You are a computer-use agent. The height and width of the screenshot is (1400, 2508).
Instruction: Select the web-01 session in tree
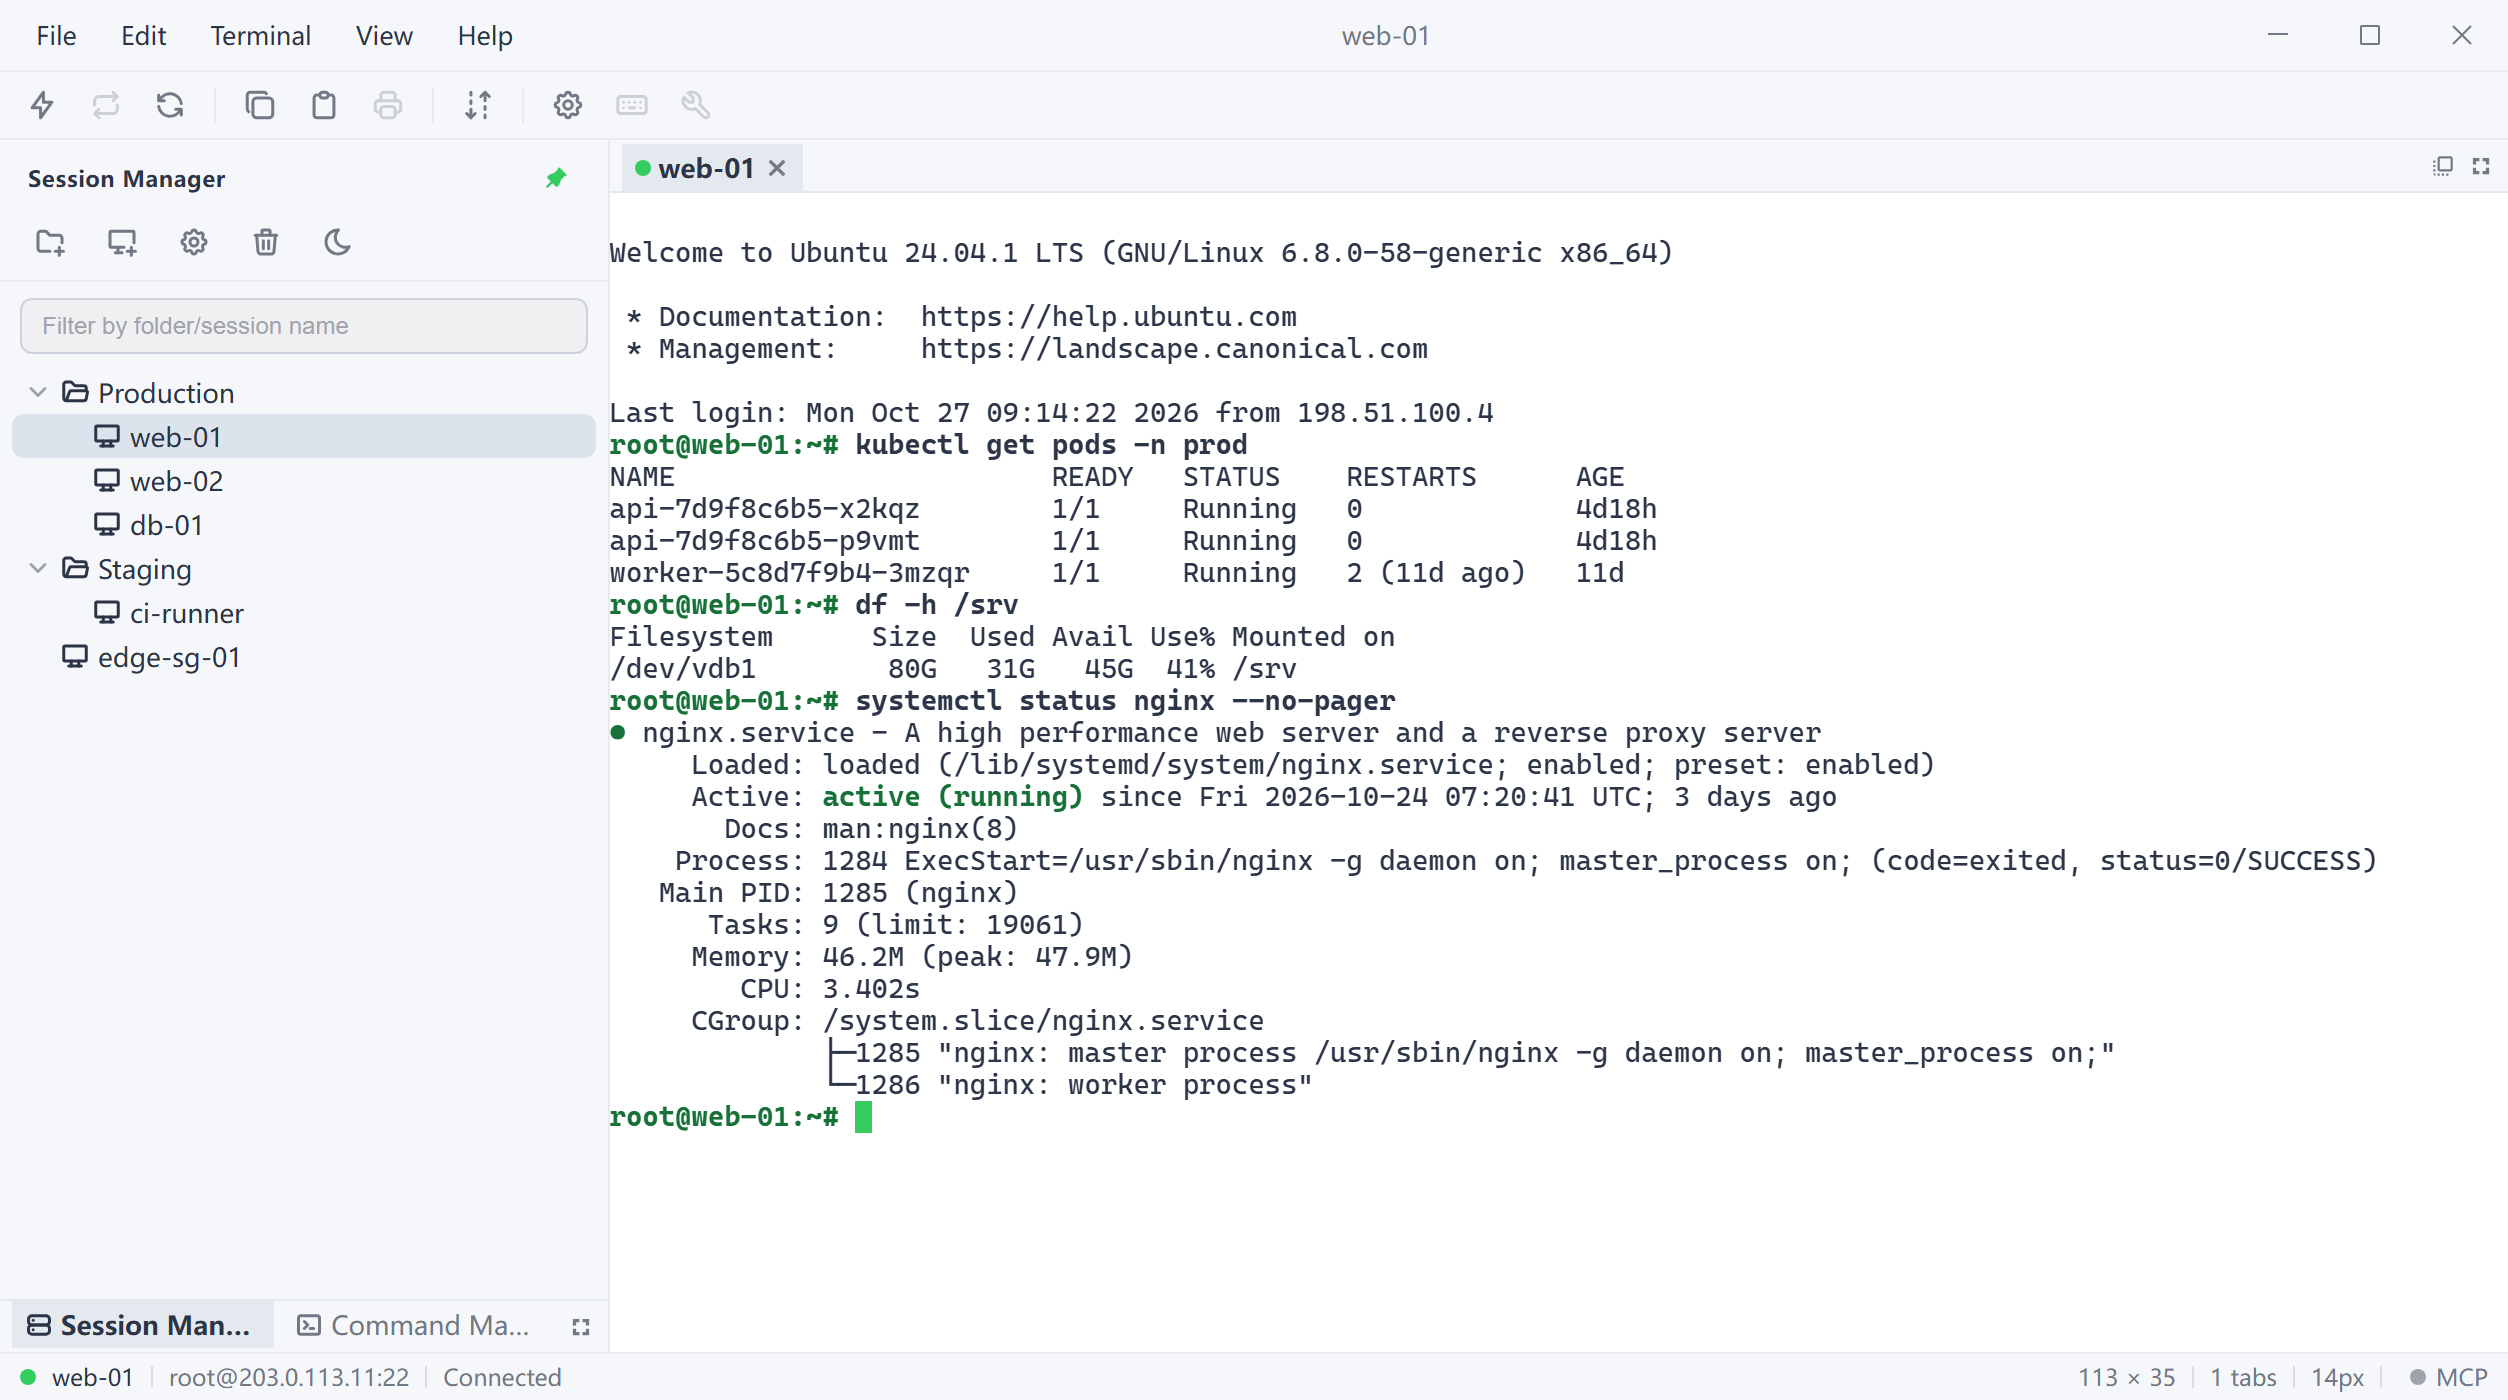(304, 437)
